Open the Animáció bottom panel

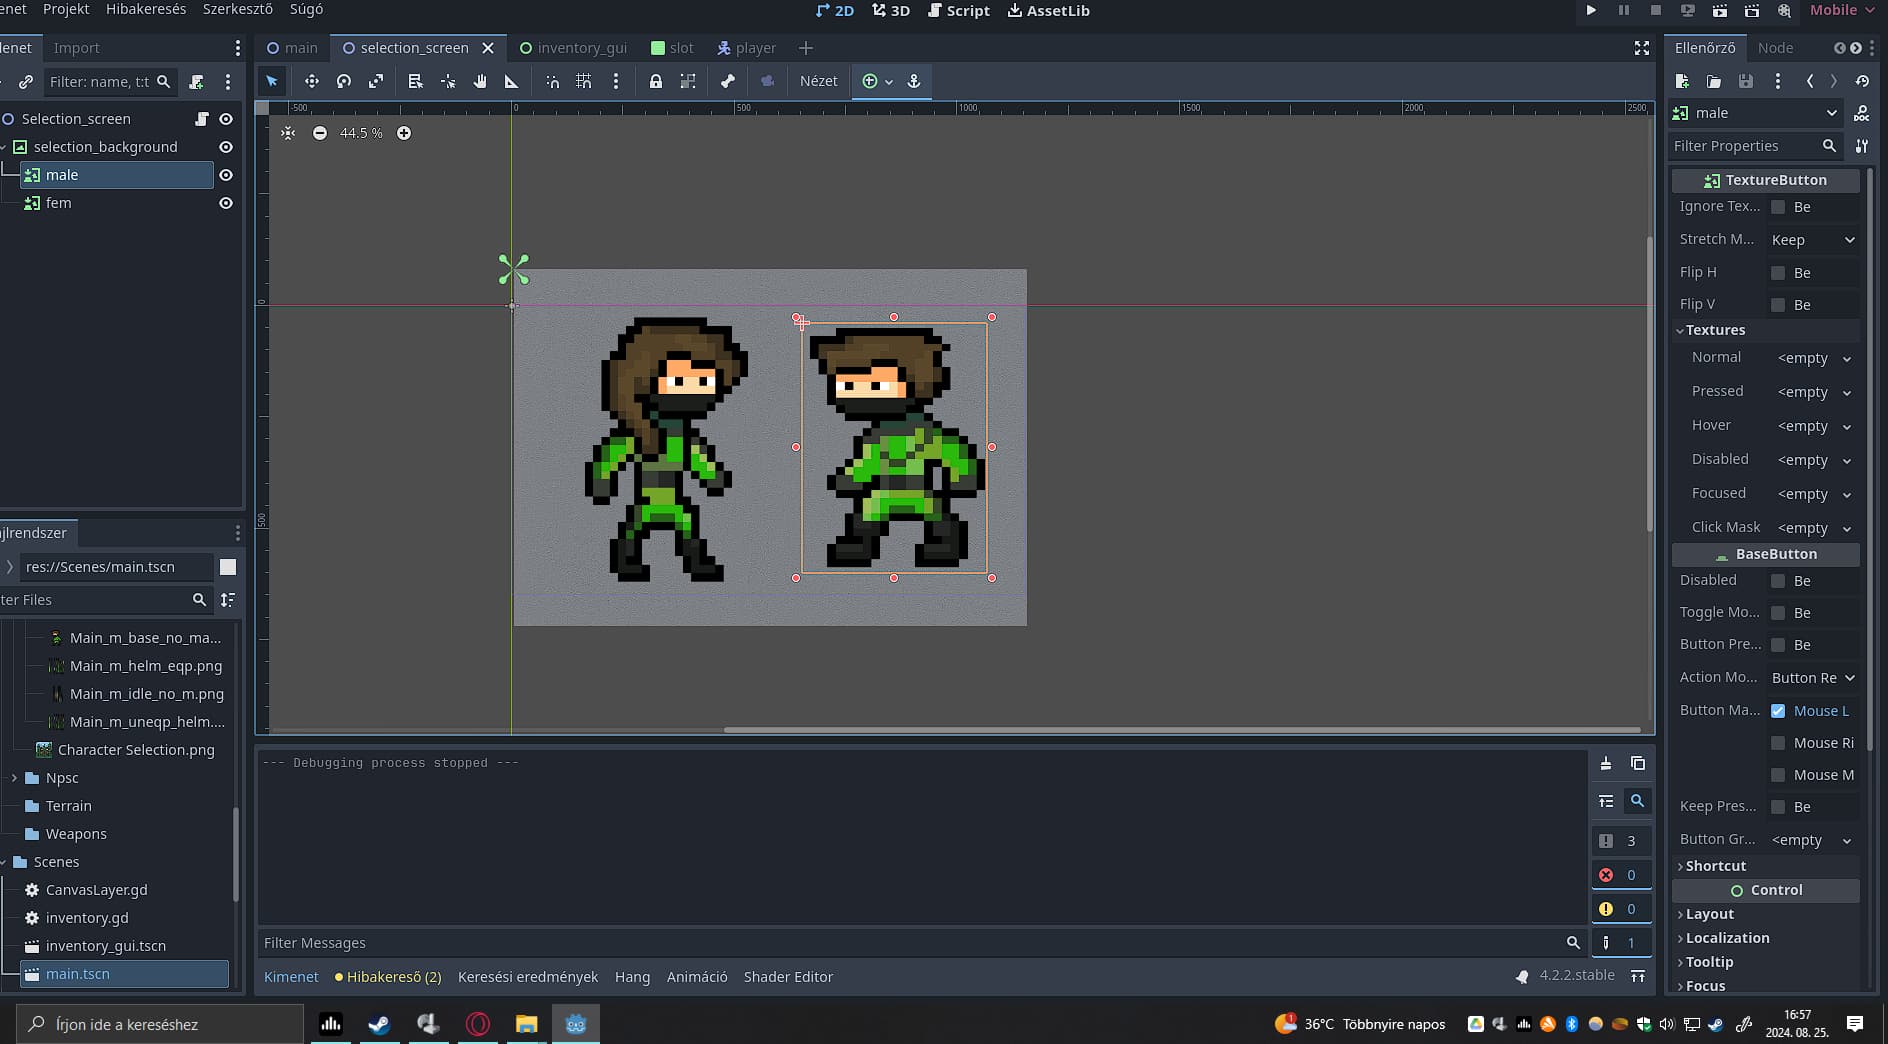[x=697, y=977]
